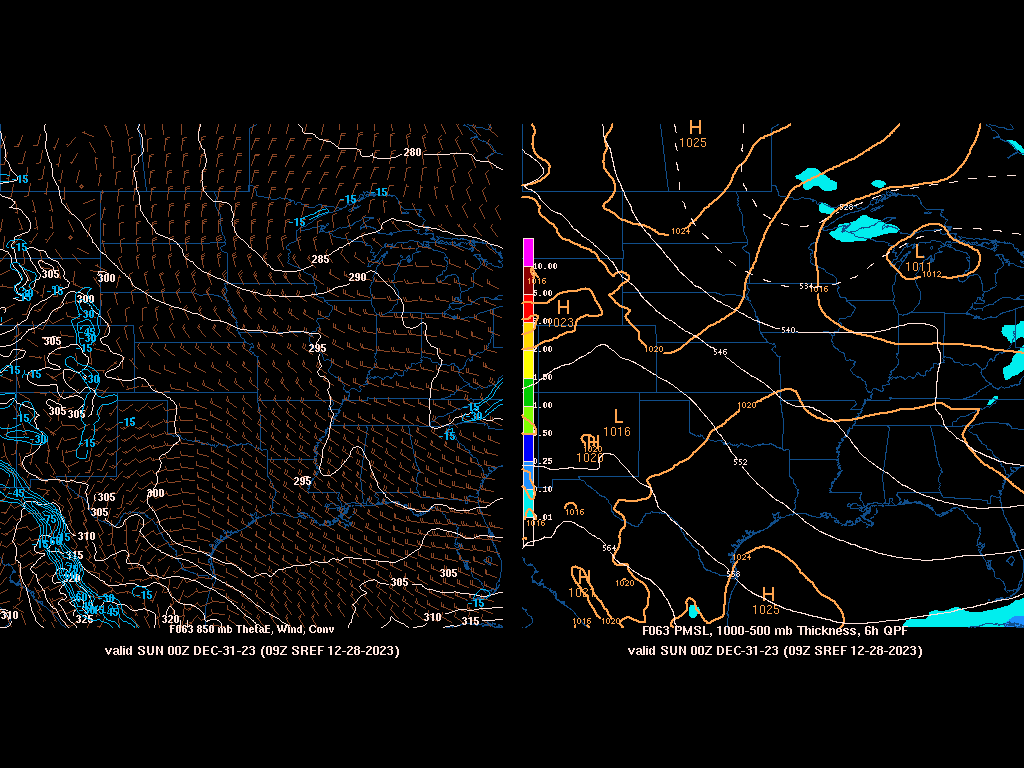The width and height of the screenshot is (1024, 768).
Task: Click the 280 theta-e contour label
Action: [412, 153]
